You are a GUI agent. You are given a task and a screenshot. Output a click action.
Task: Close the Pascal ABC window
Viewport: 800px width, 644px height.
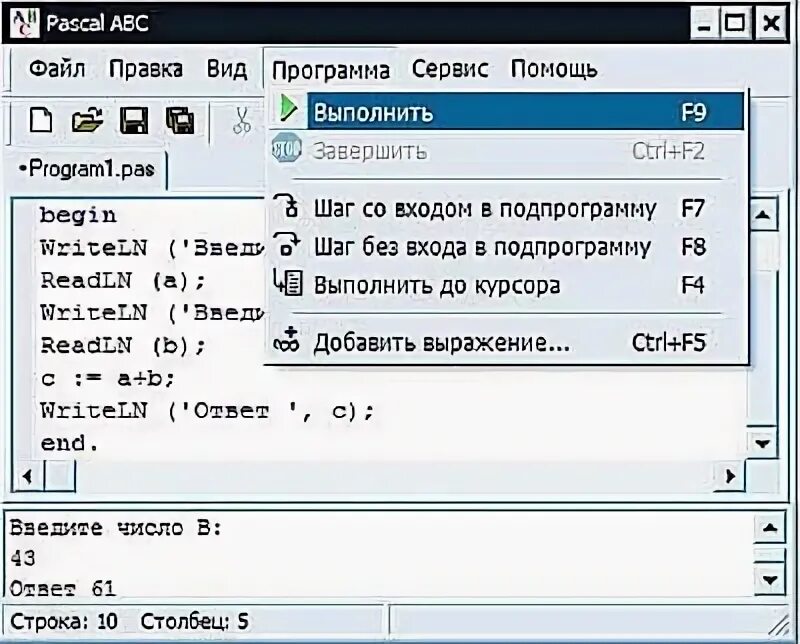(x=771, y=23)
